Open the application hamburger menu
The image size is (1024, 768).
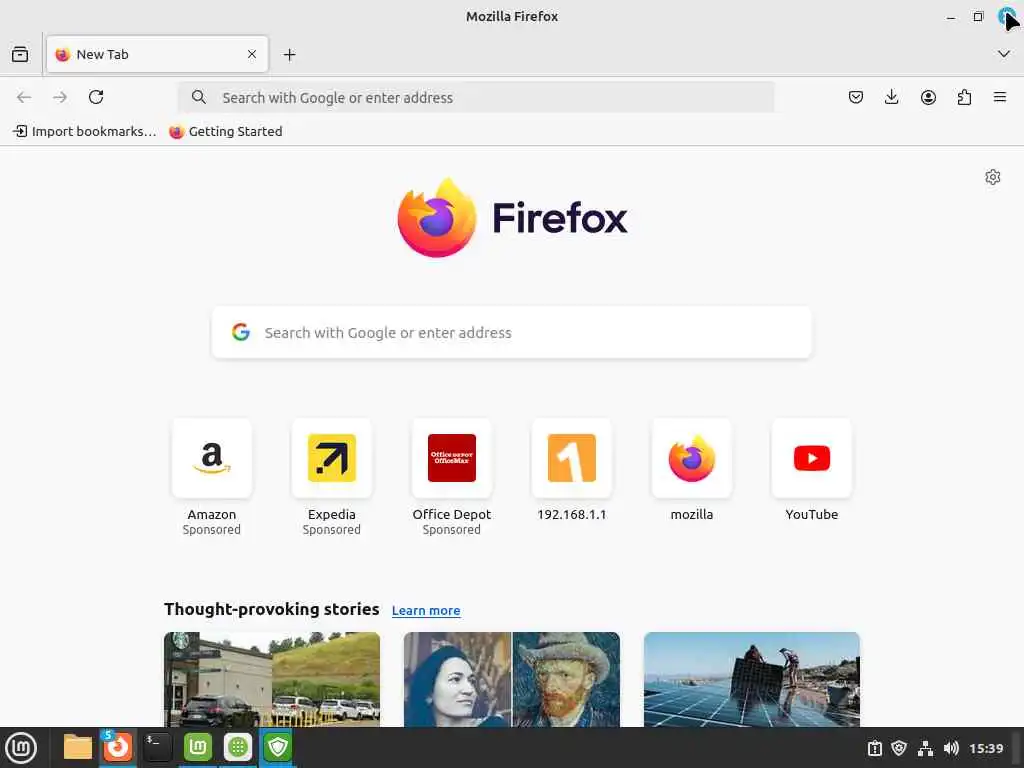coord(1000,97)
